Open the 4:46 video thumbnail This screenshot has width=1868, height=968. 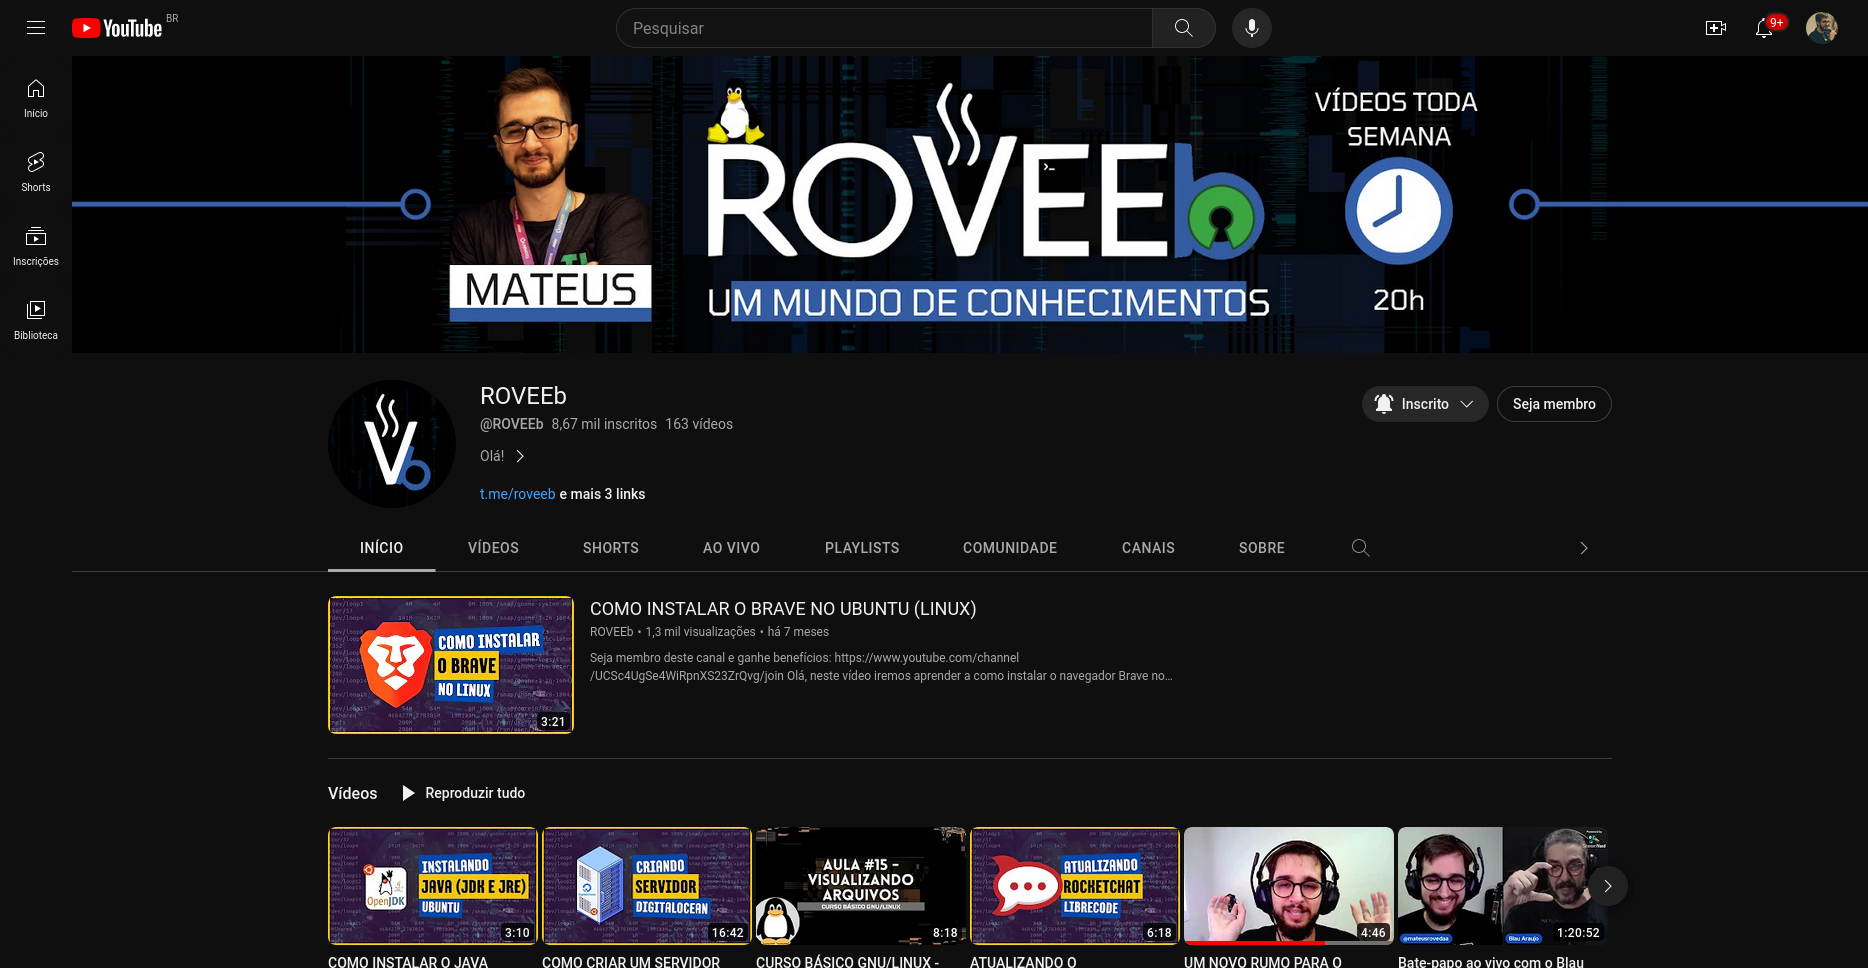[1288, 886]
